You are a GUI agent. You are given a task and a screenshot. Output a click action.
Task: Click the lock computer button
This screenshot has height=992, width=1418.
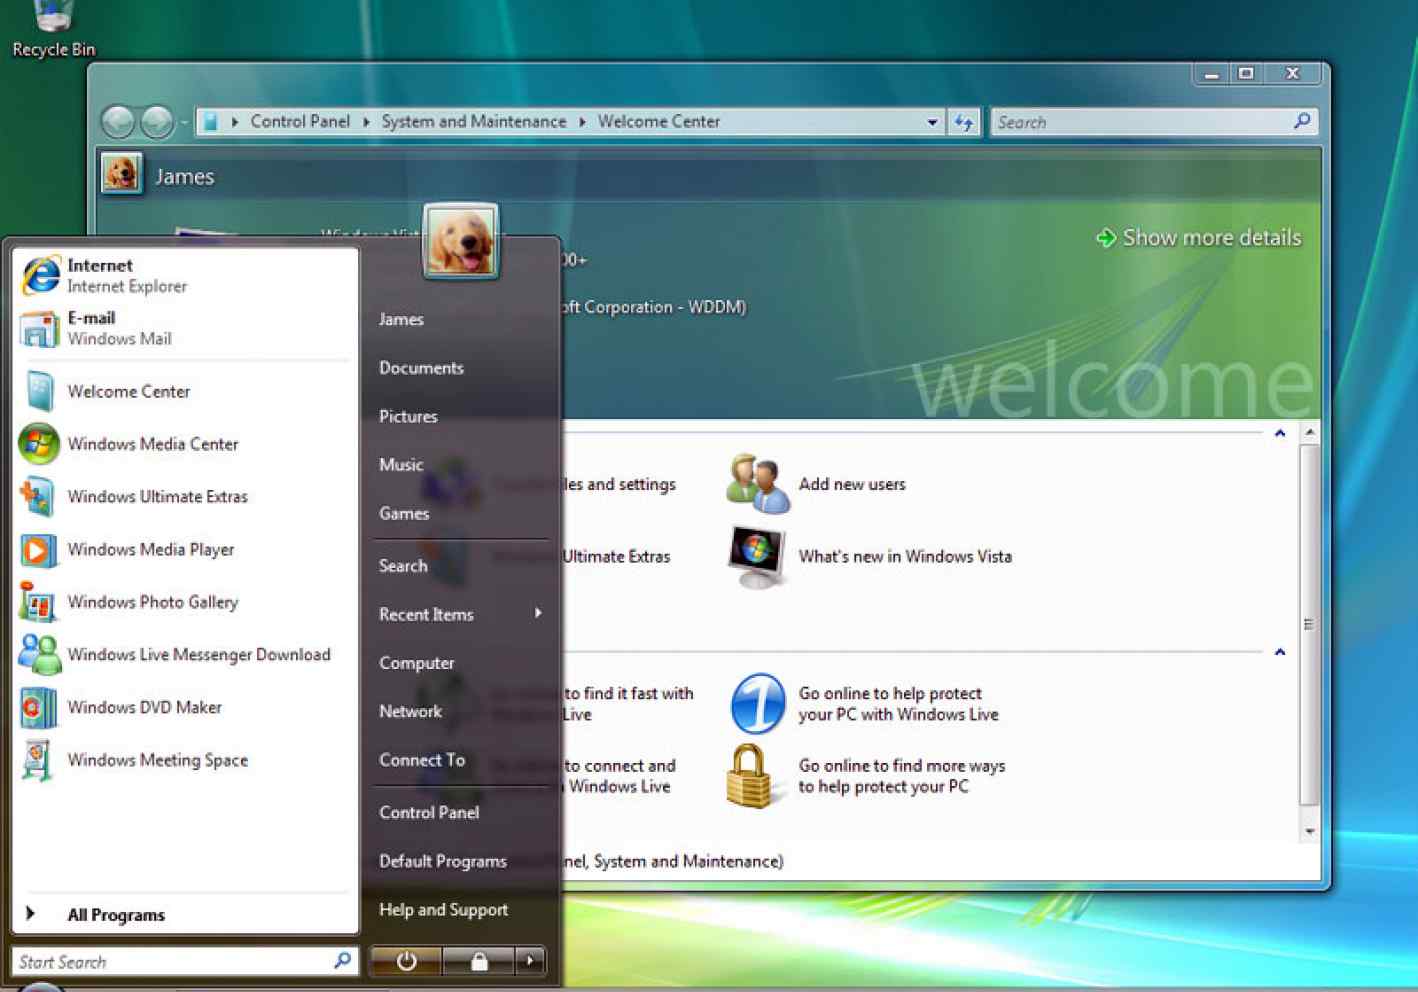click(x=479, y=961)
